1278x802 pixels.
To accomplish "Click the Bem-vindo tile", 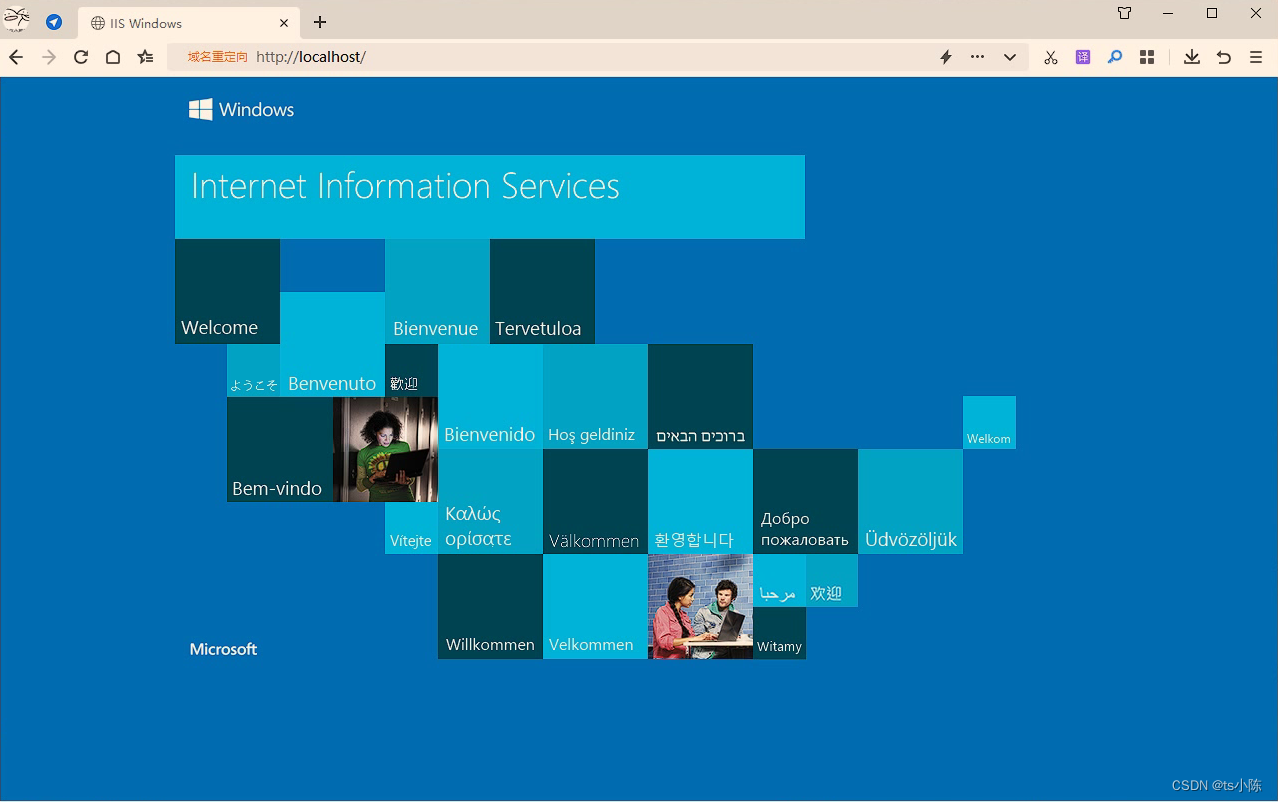I will pyautogui.click(x=279, y=449).
